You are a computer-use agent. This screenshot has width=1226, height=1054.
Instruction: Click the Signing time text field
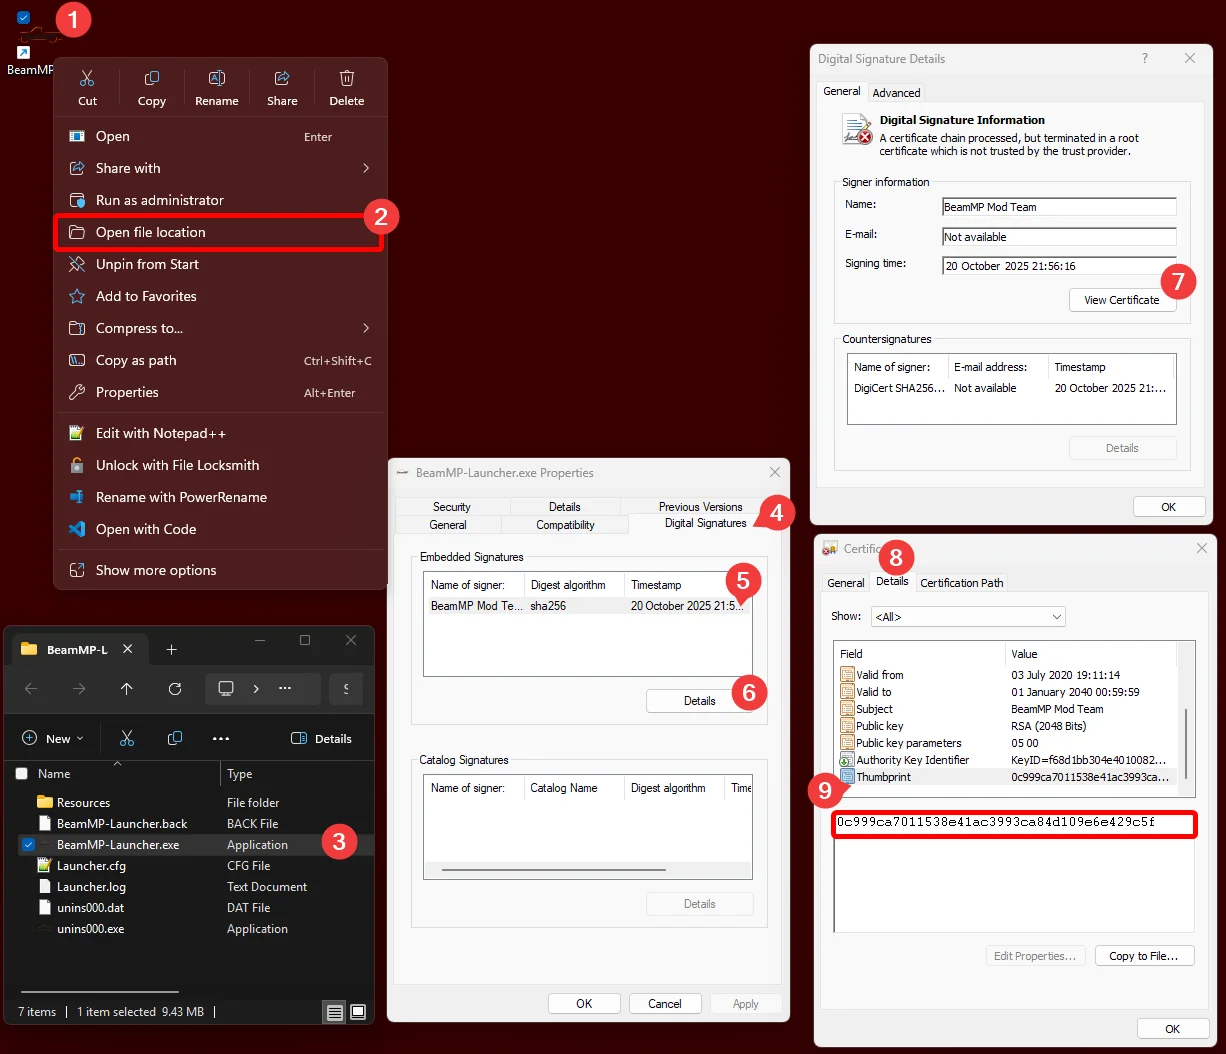click(1058, 266)
